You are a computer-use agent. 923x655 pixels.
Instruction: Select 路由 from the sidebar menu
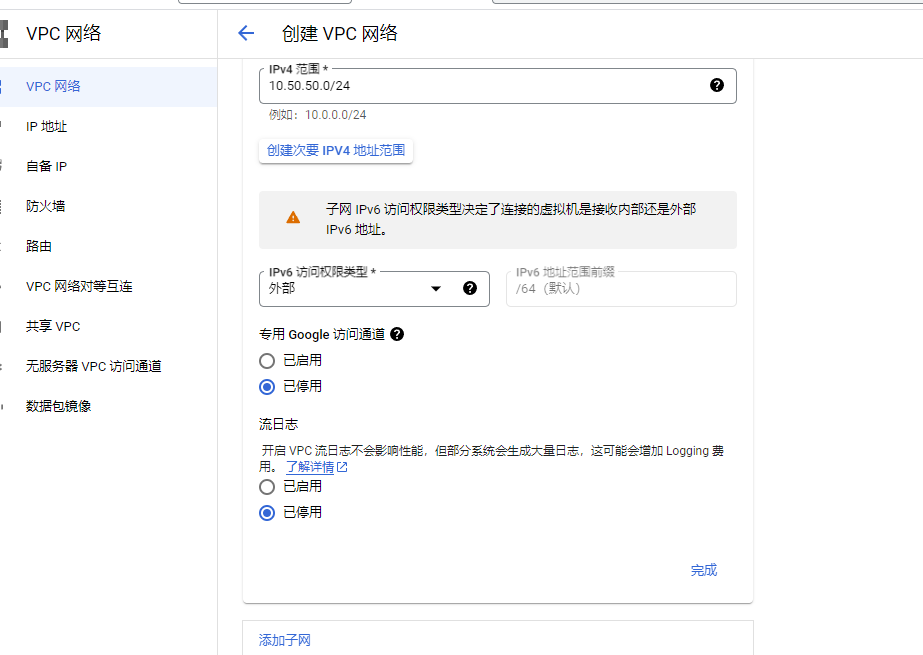39,246
